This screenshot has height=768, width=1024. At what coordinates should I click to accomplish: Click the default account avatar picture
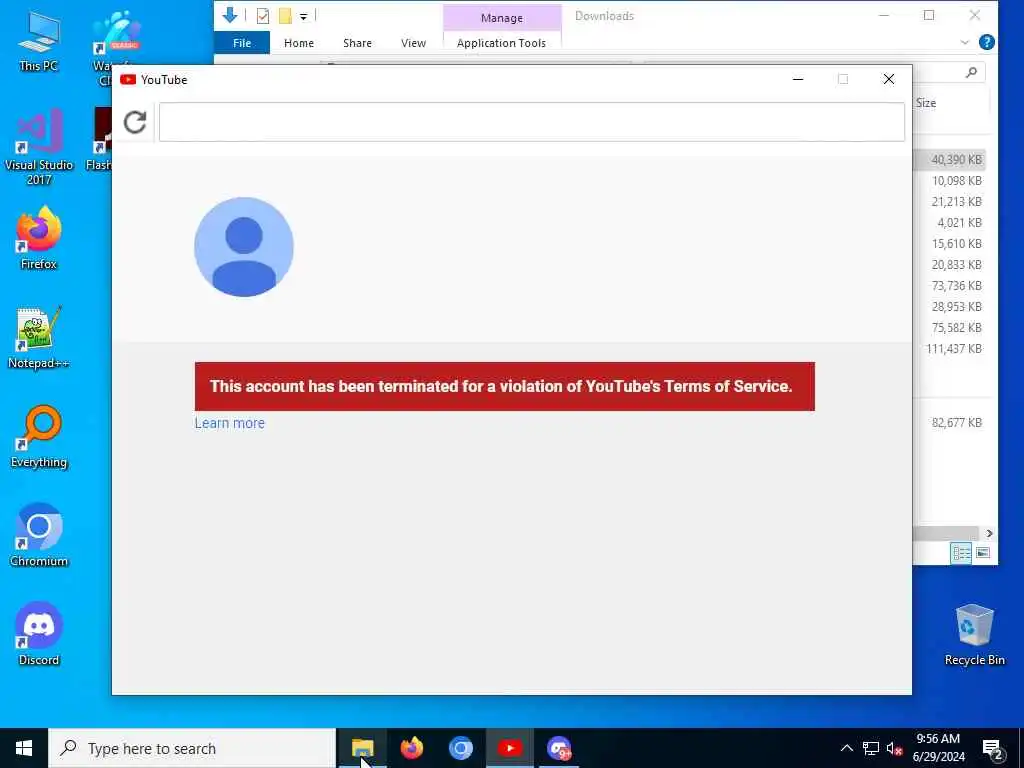click(244, 247)
